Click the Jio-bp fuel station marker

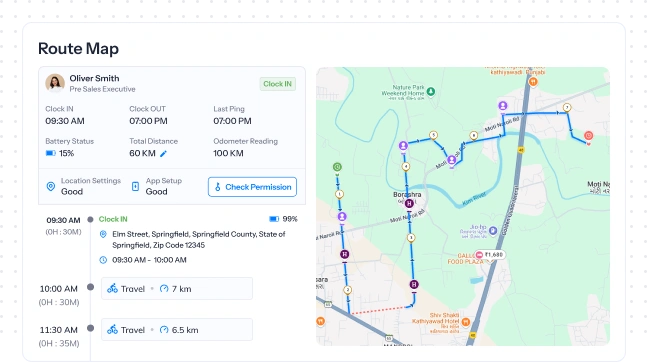(x=493, y=231)
